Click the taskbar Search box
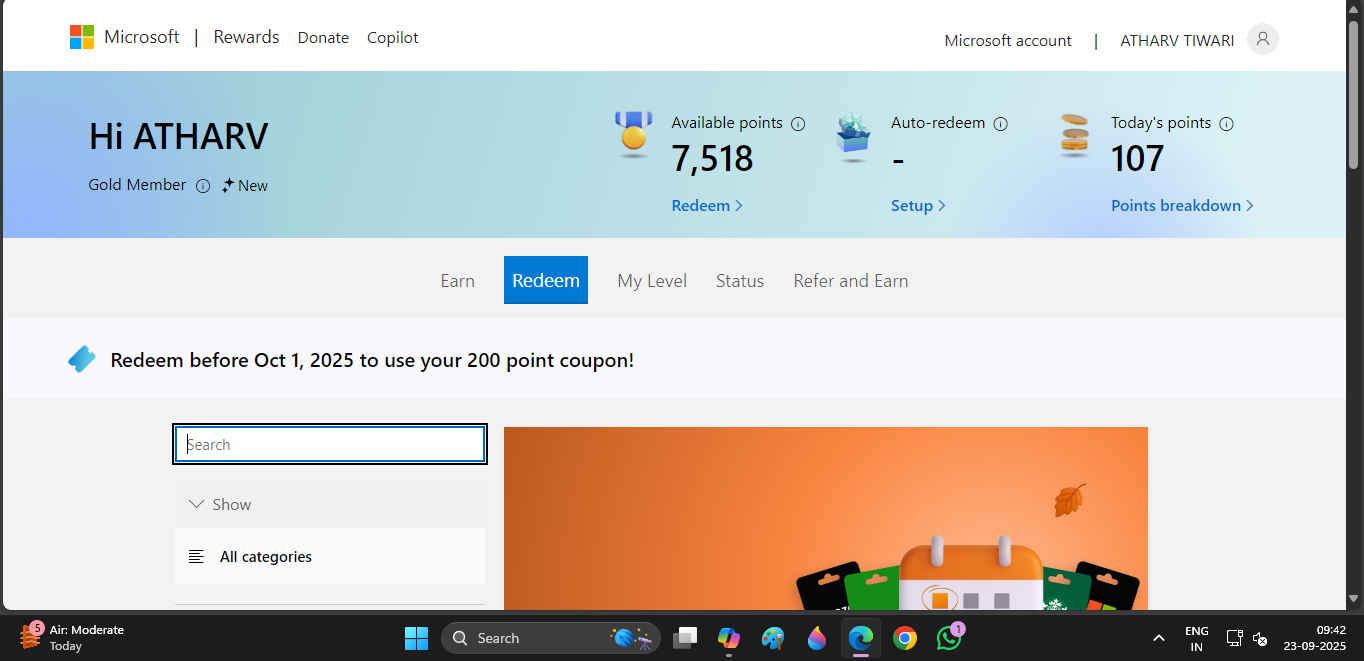The height and width of the screenshot is (661, 1364). tap(551, 638)
